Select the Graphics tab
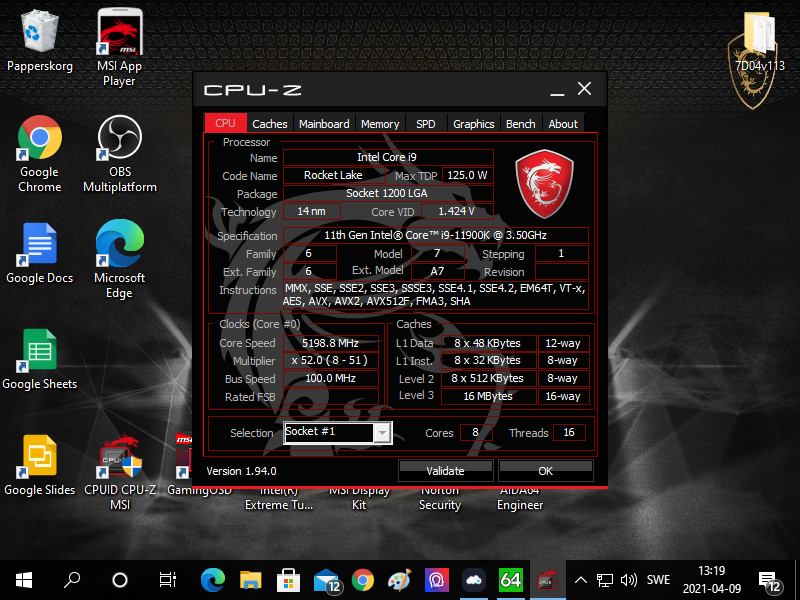800x600 pixels. point(473,124)
